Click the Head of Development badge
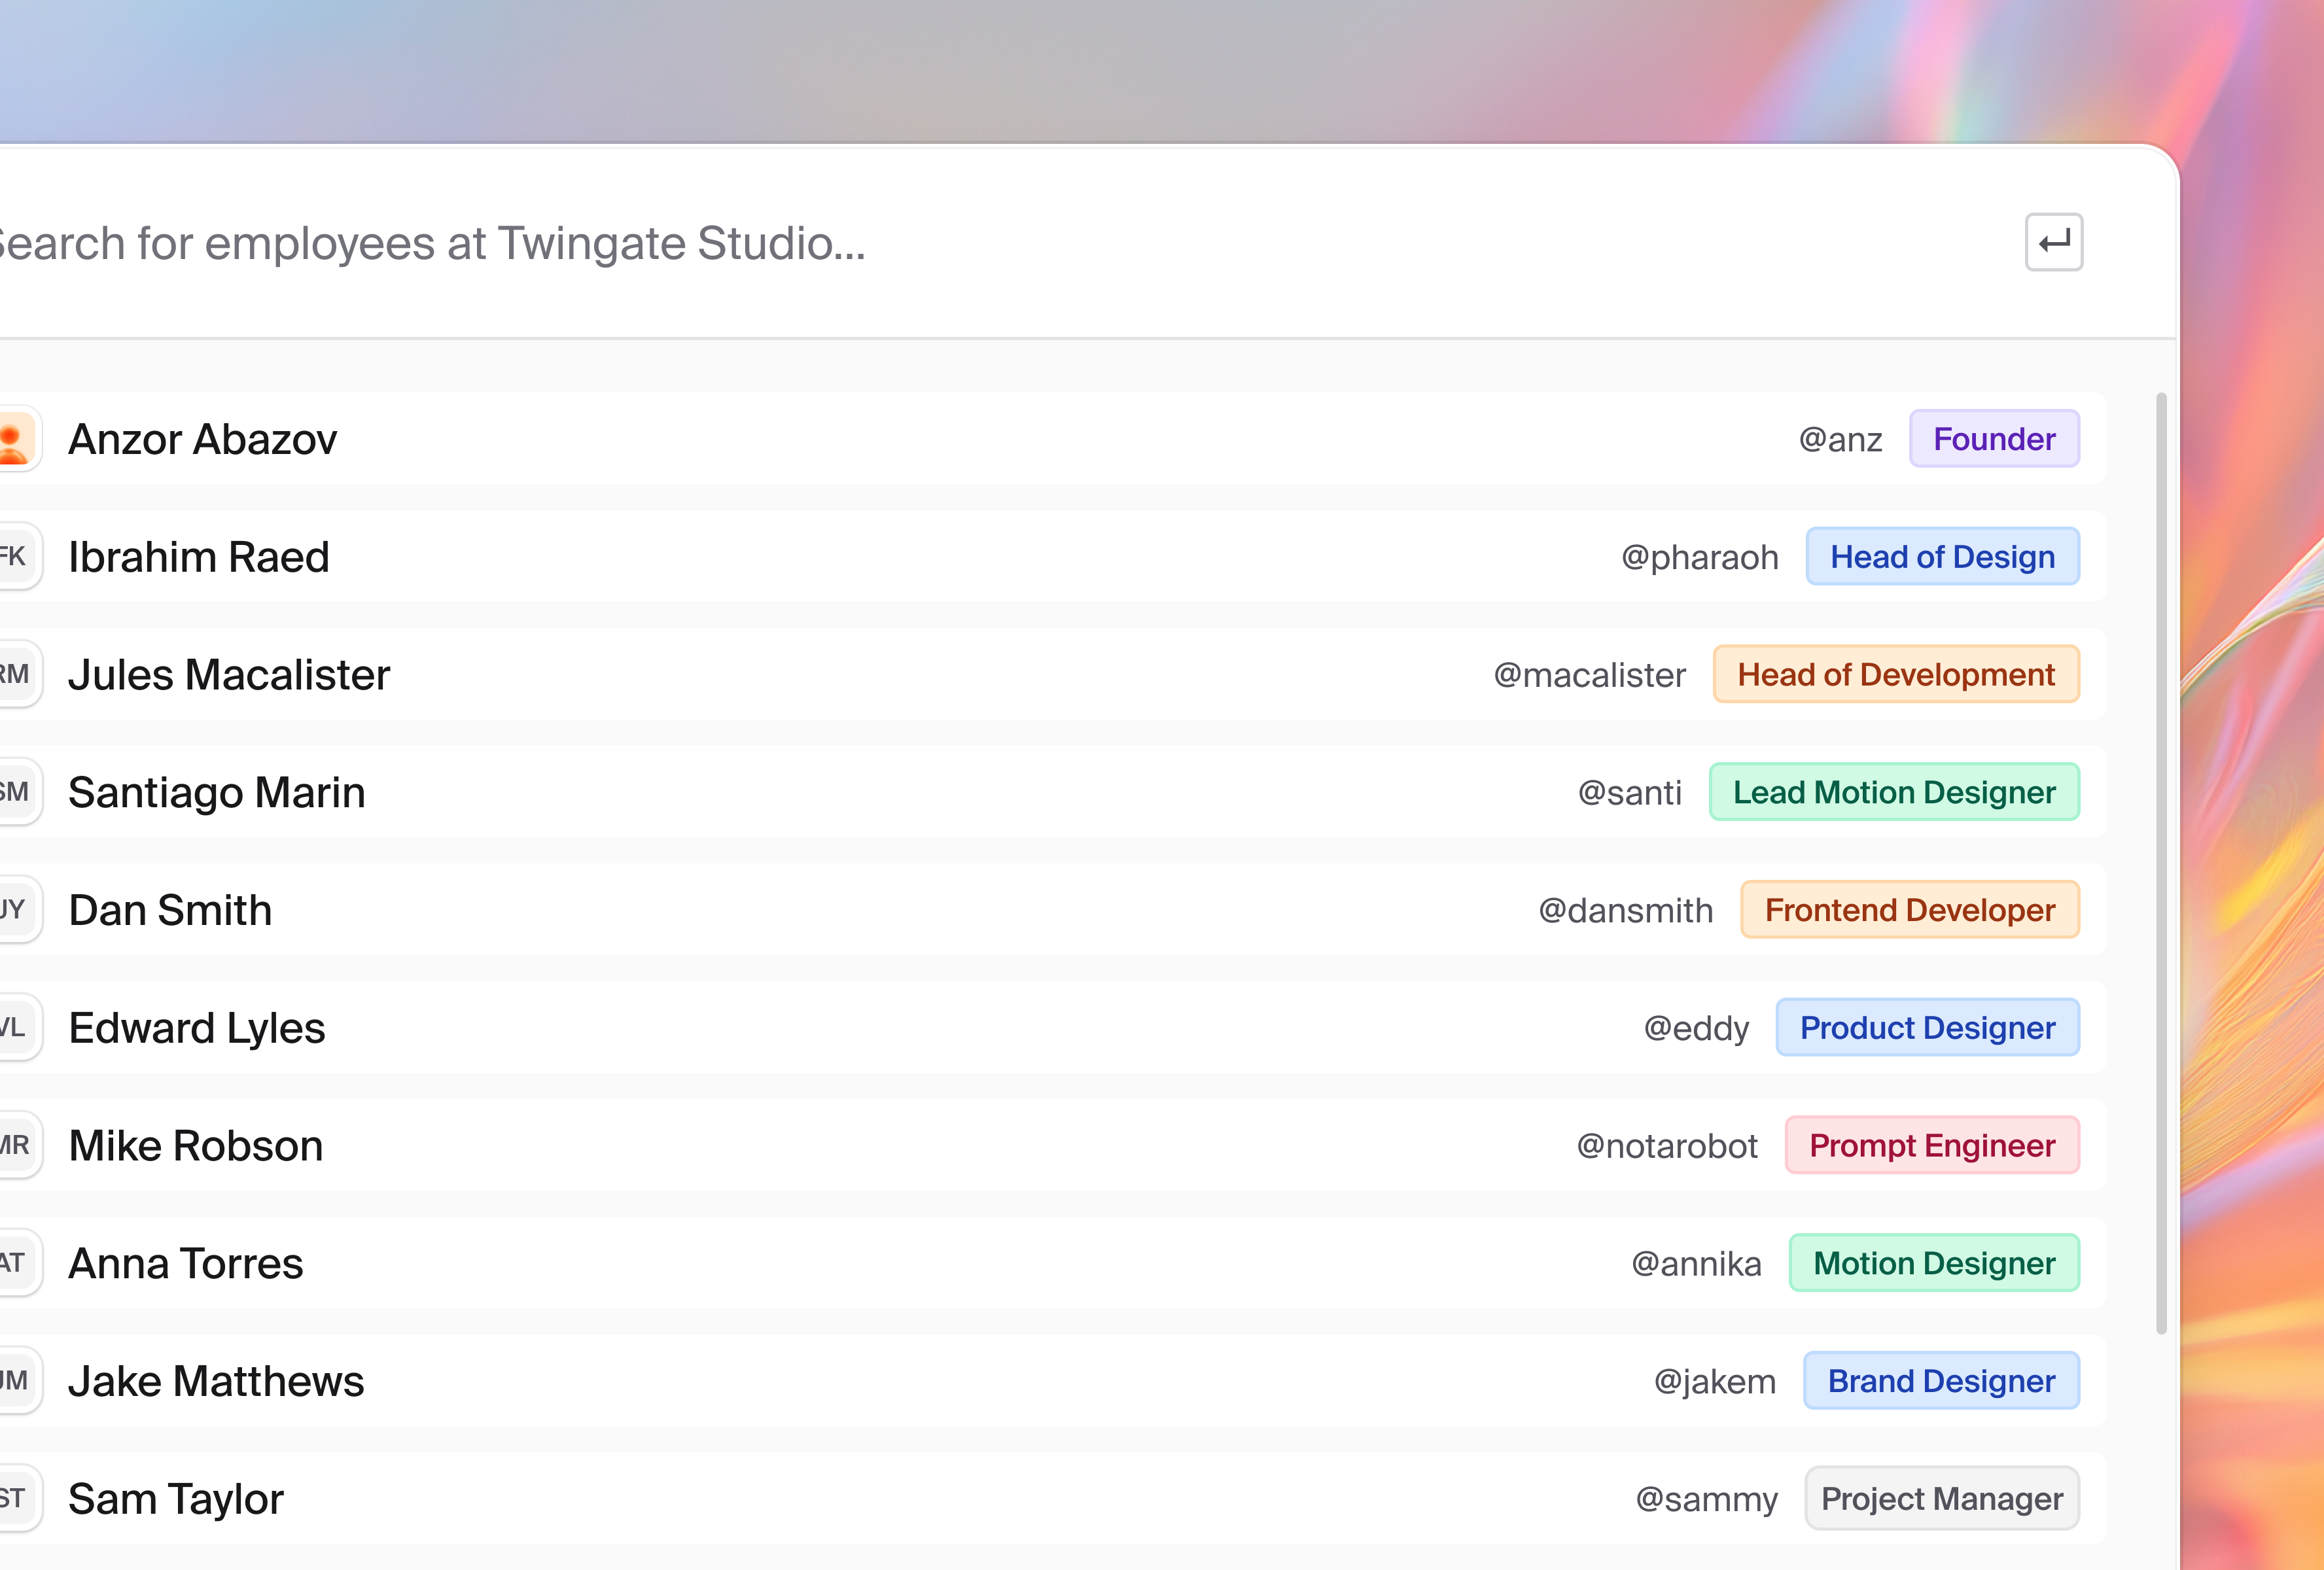Screen dimensions: 2324x1570 coord(1896,675)
